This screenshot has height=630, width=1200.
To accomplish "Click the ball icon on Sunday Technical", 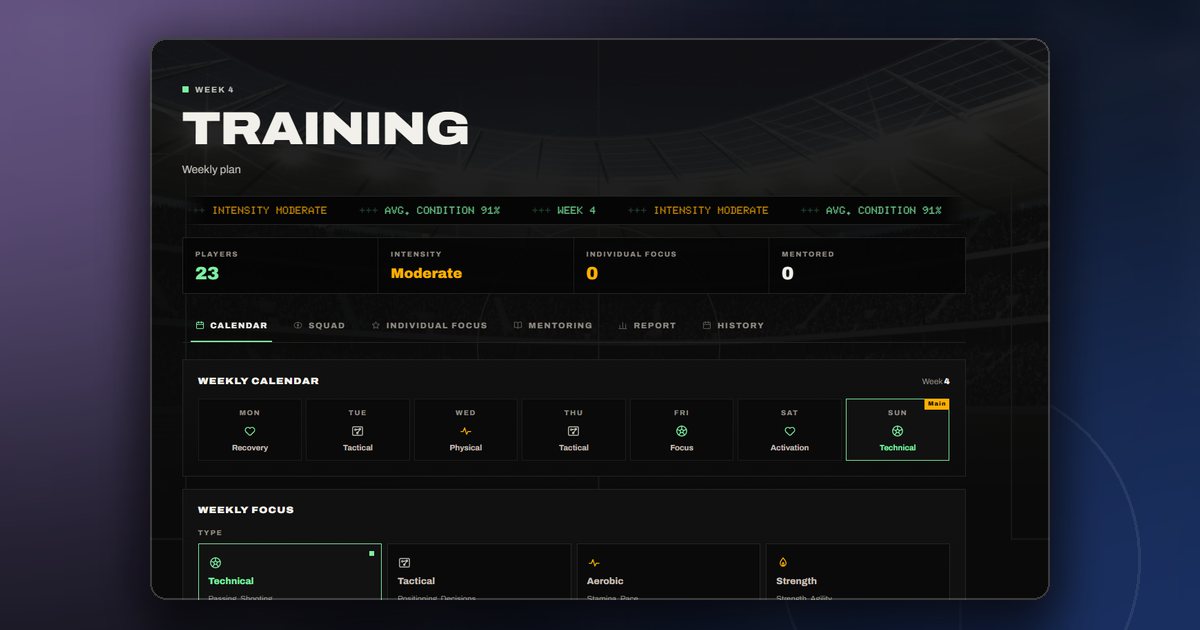I will [x=898, y=431].
